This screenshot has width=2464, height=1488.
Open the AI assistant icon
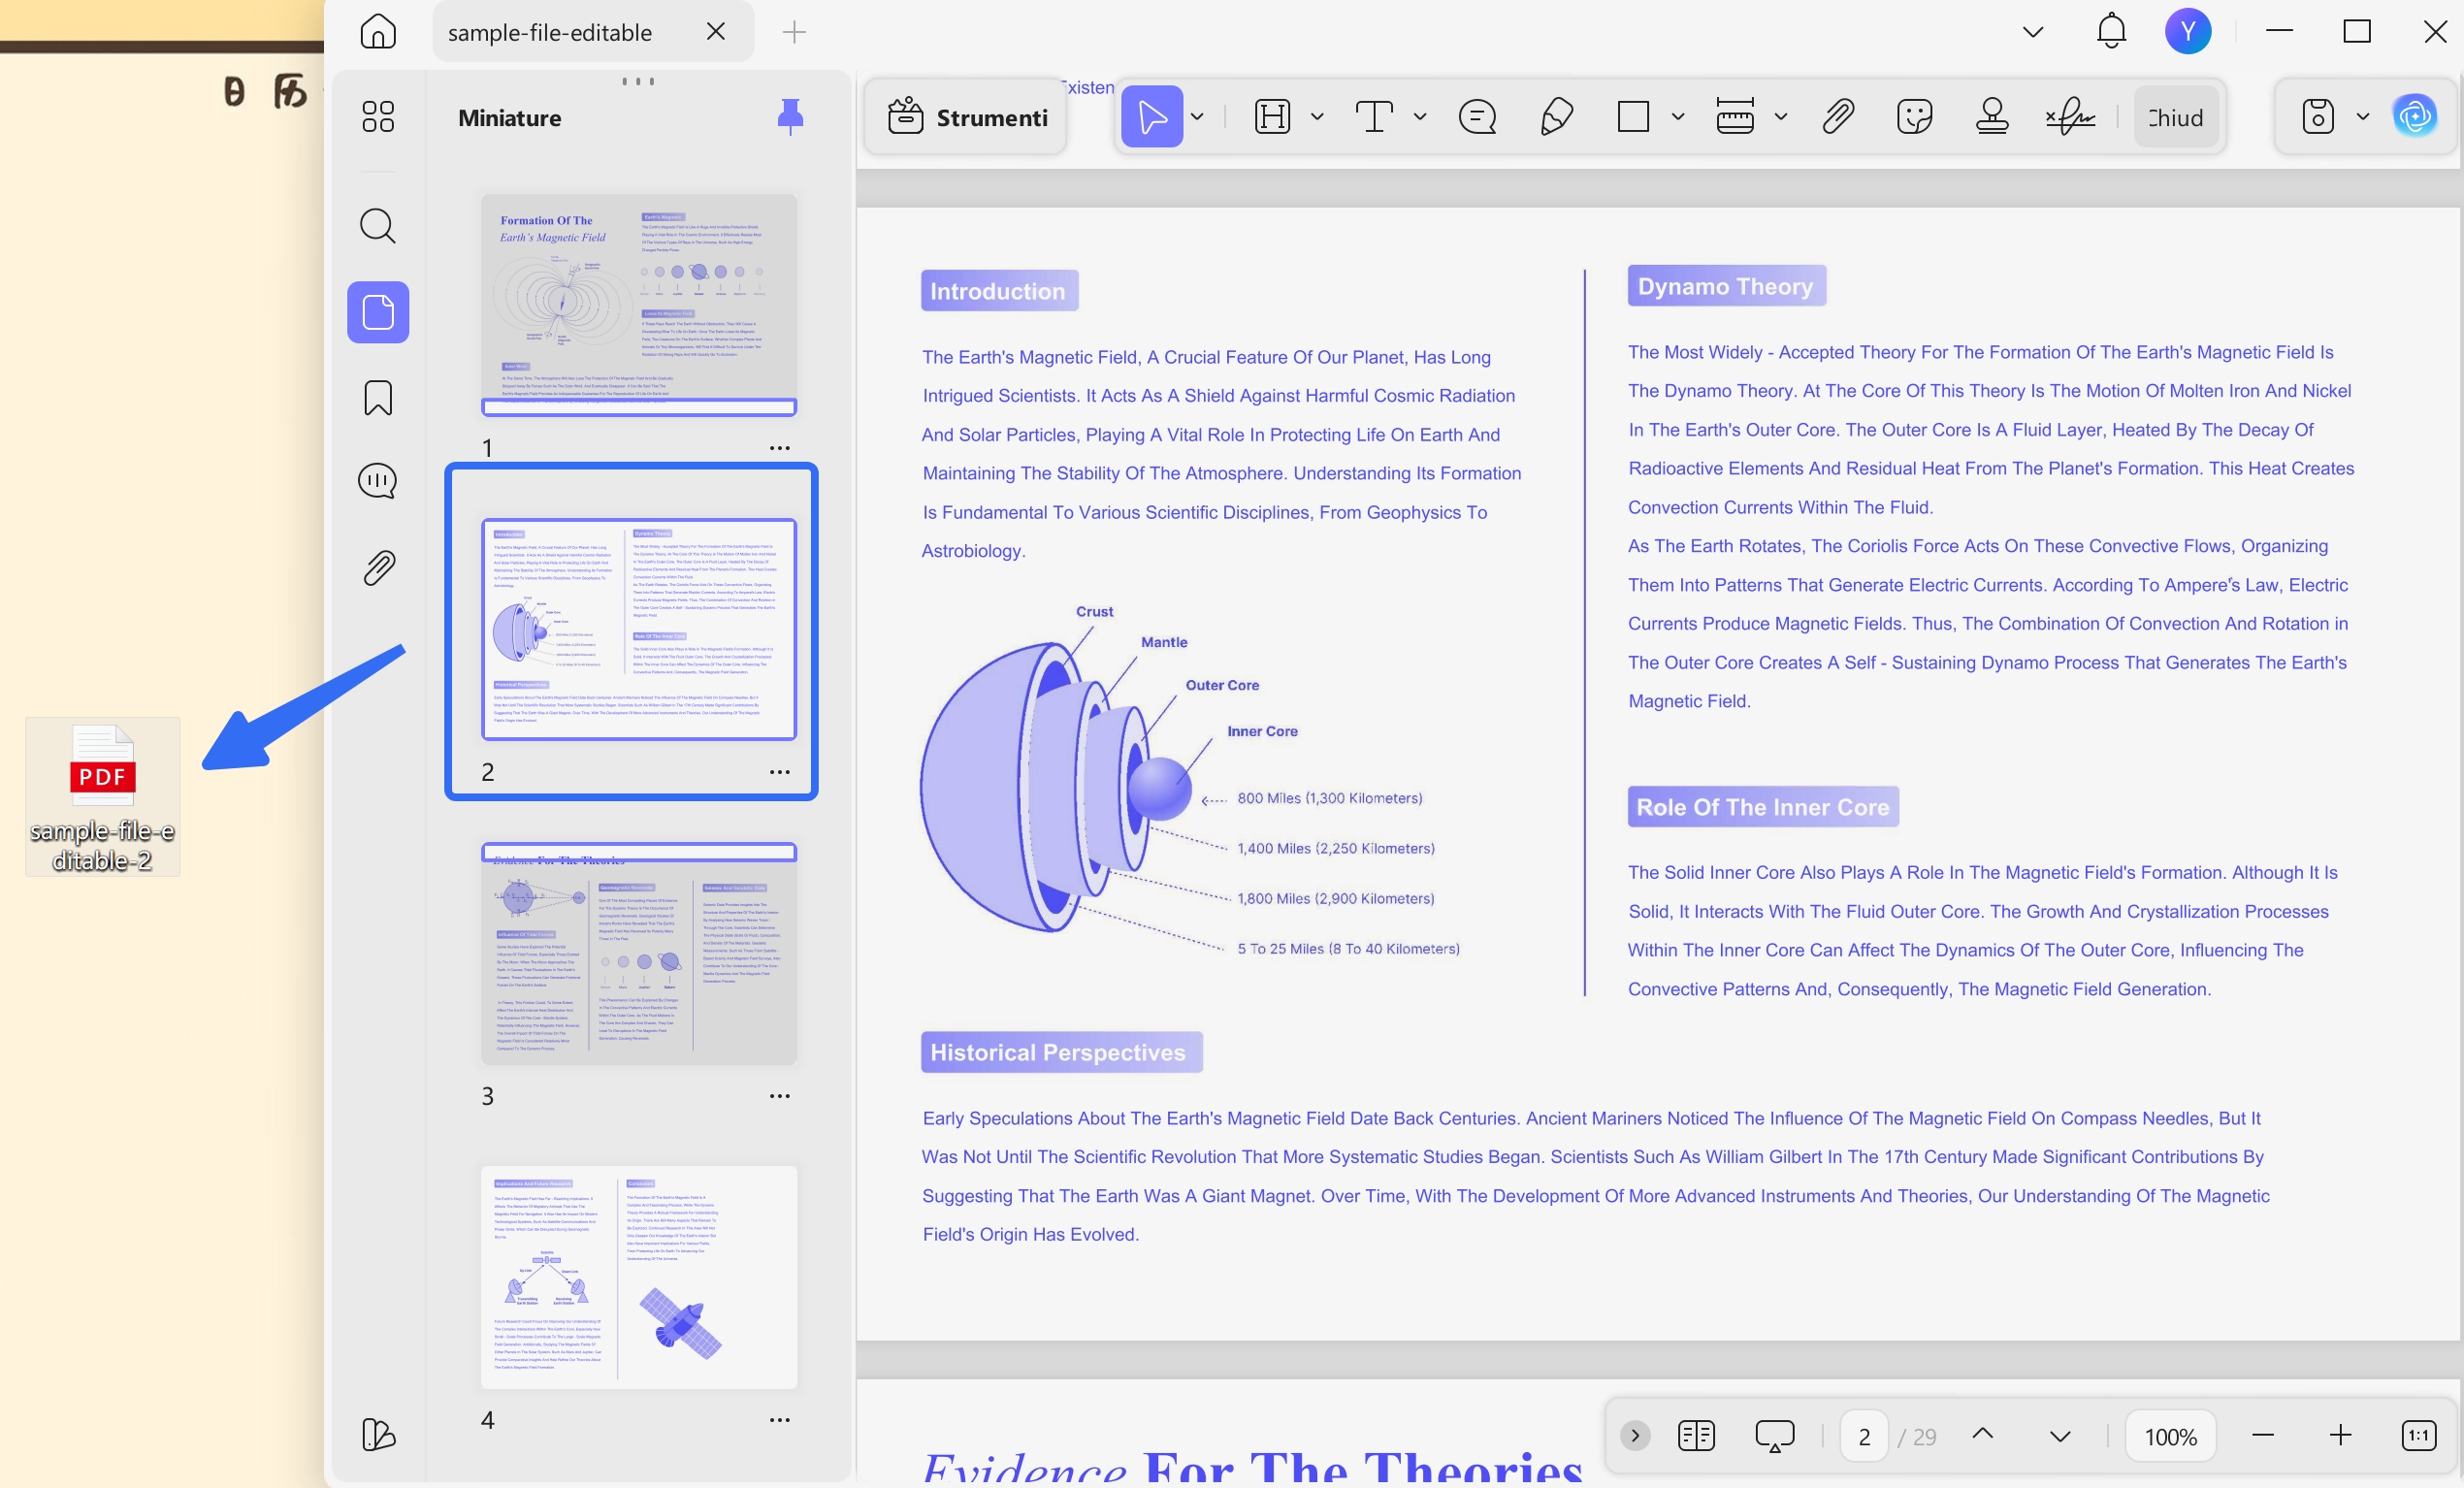(2415, 117)
